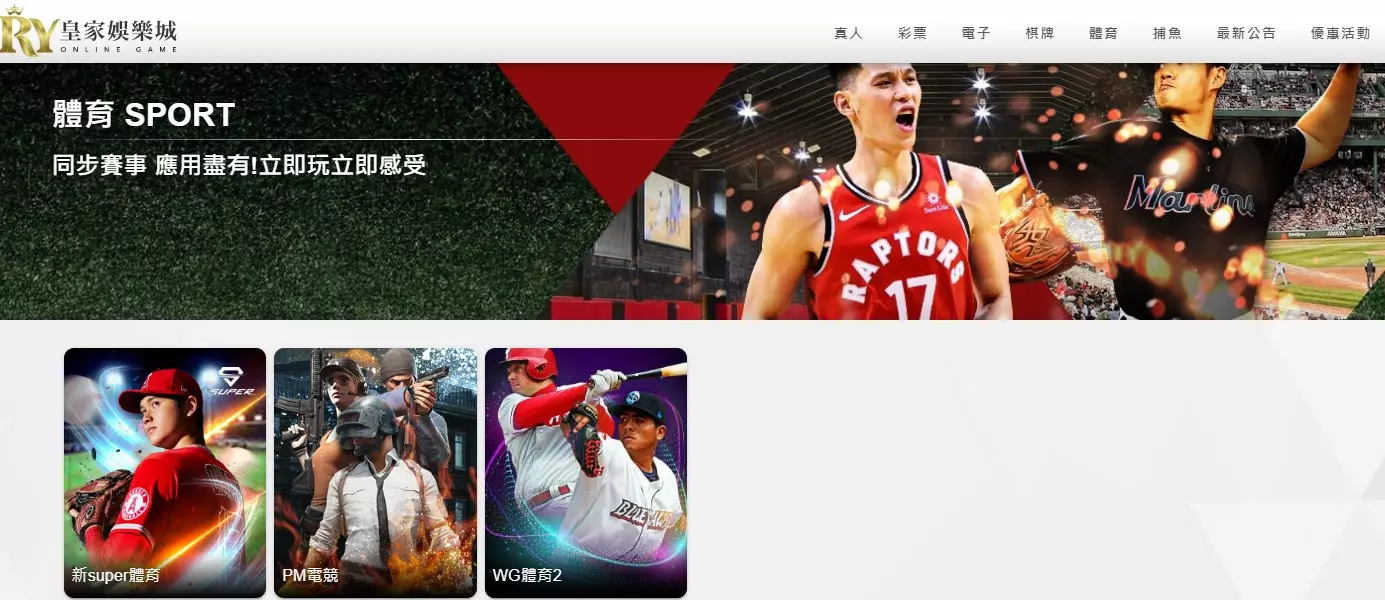Open the 真人 menu item

(x=848, y=33)
